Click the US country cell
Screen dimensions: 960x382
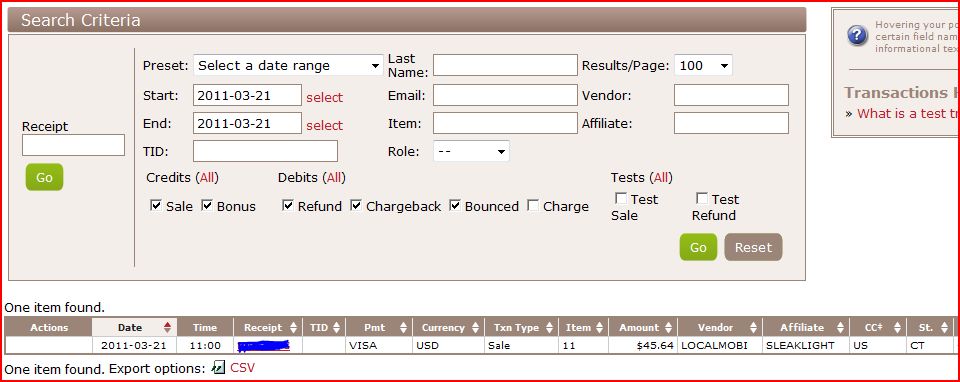877,345
